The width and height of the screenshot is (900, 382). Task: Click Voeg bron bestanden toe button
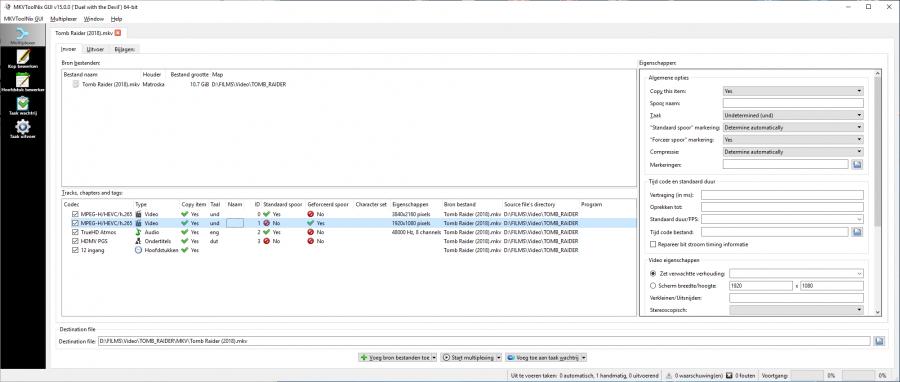[398, 357]
